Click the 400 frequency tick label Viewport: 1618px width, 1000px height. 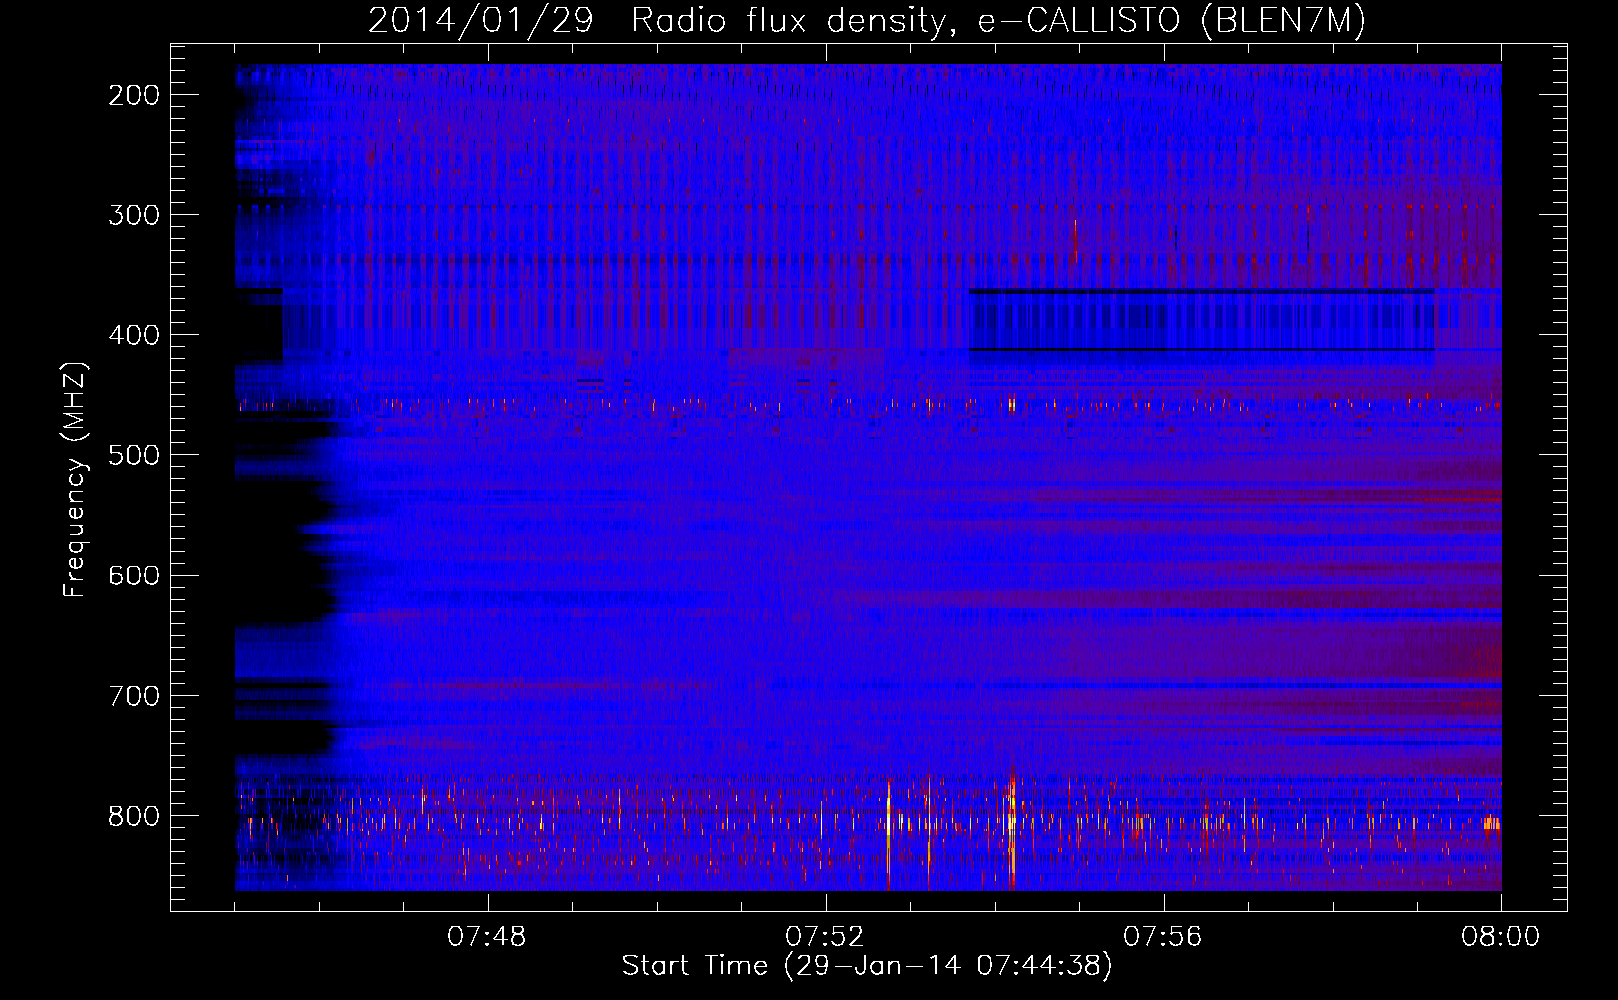[134, 335]
